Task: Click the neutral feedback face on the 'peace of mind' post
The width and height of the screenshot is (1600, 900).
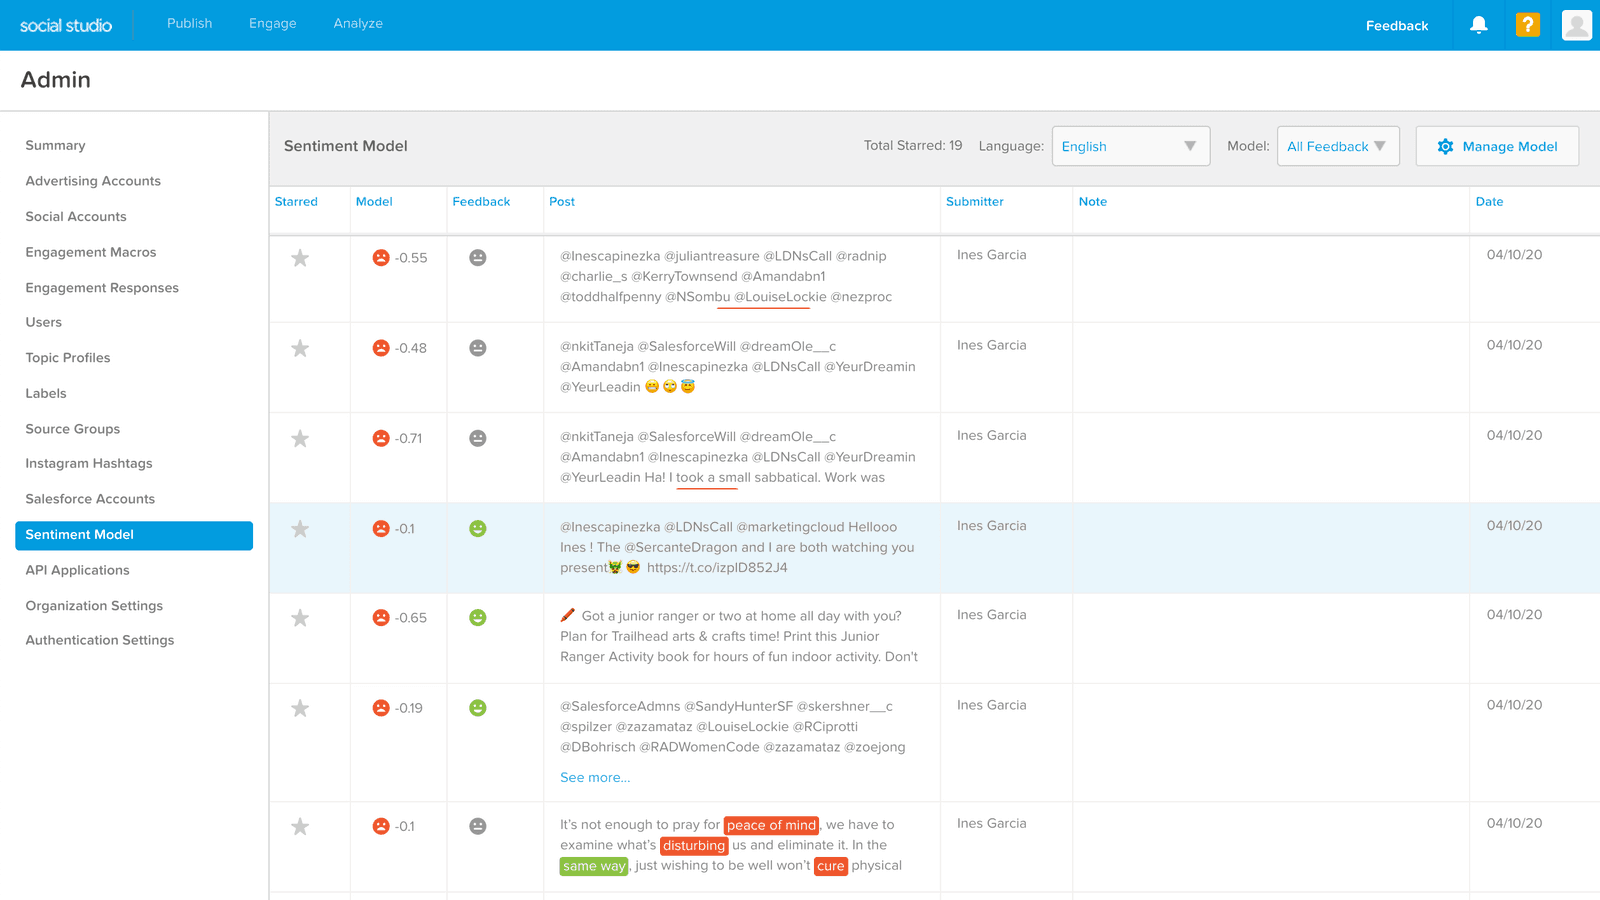Action: click(x=478, y=826)
